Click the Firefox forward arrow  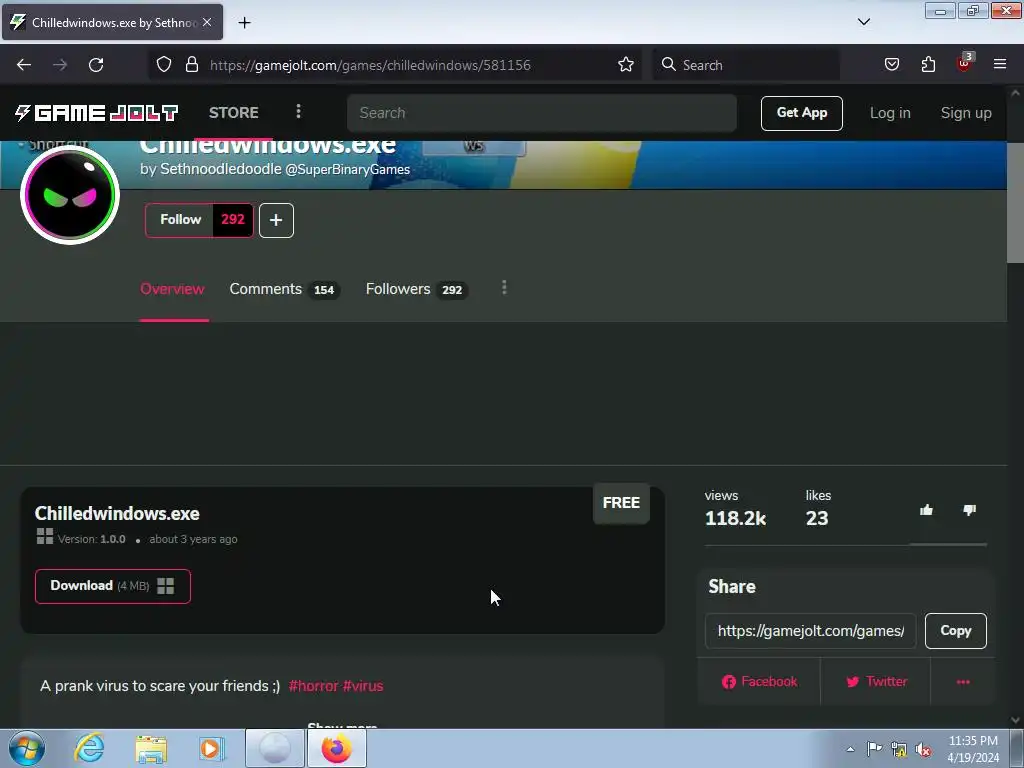pos(60,65)
